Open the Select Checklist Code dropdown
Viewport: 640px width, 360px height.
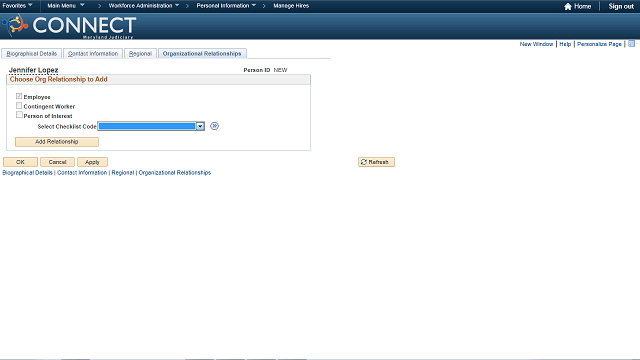coord(151,126)
